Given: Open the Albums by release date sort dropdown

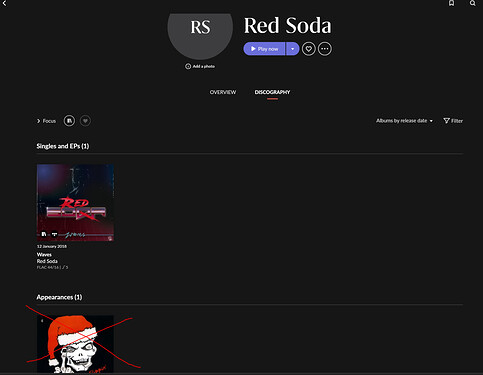Looking at the screenshot, I should tap(404, 121).
